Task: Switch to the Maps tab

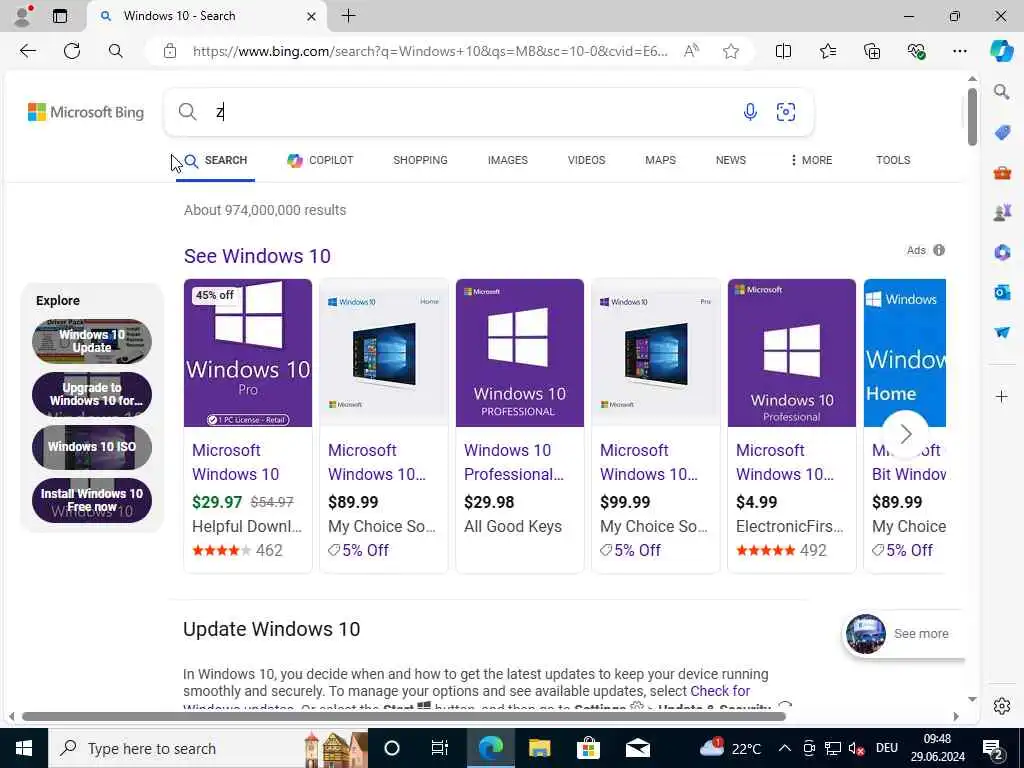Action: 660,160
